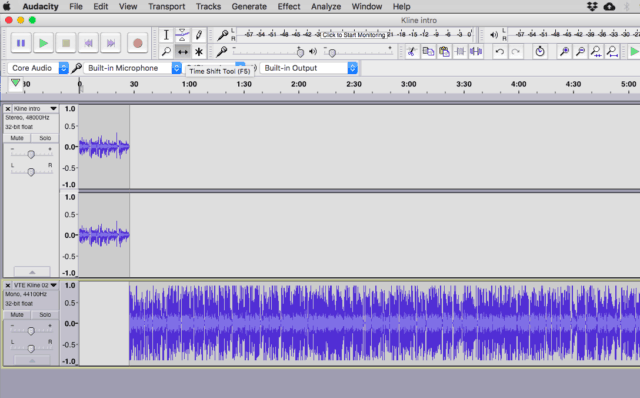This screenshot has height=398, width=640.
Task: Select the Time Shift tool
Action: (x=182, y=52)
